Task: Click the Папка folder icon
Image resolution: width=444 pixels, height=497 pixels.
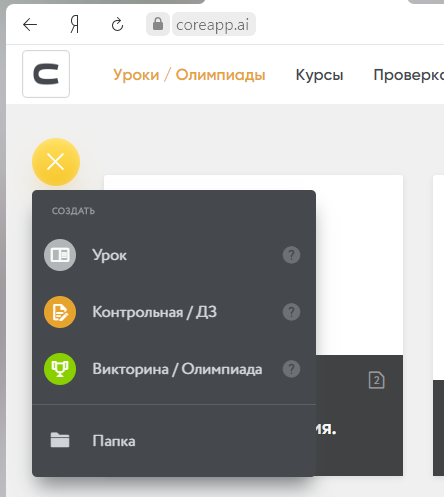Action: (60, 440)
